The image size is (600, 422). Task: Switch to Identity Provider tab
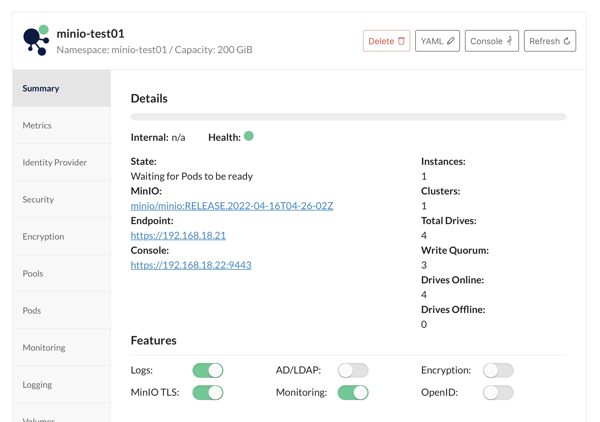click(62, 163)
